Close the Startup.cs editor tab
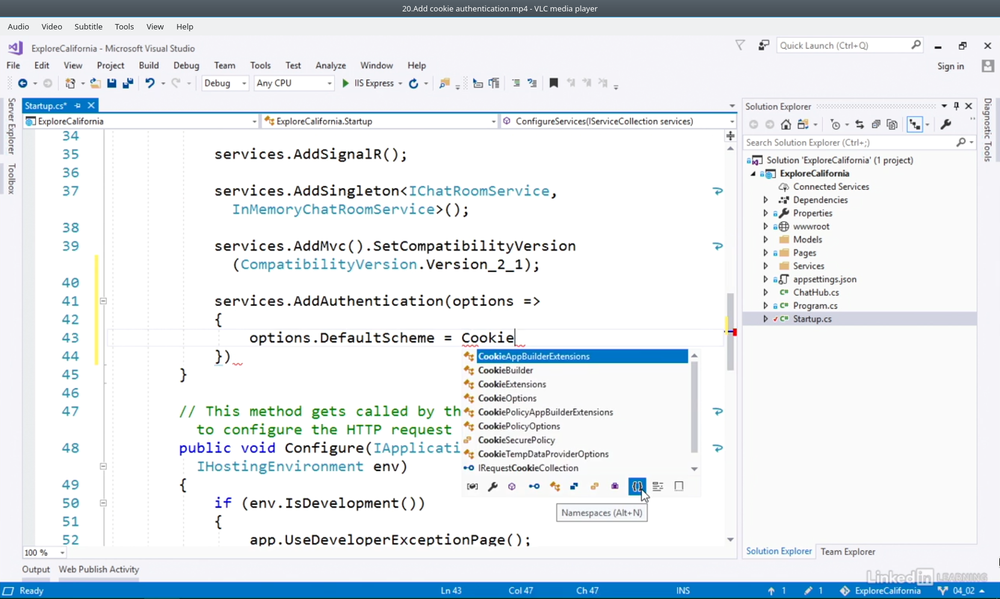This screenshot has height=599, width=1000. [x=91, y=105]
